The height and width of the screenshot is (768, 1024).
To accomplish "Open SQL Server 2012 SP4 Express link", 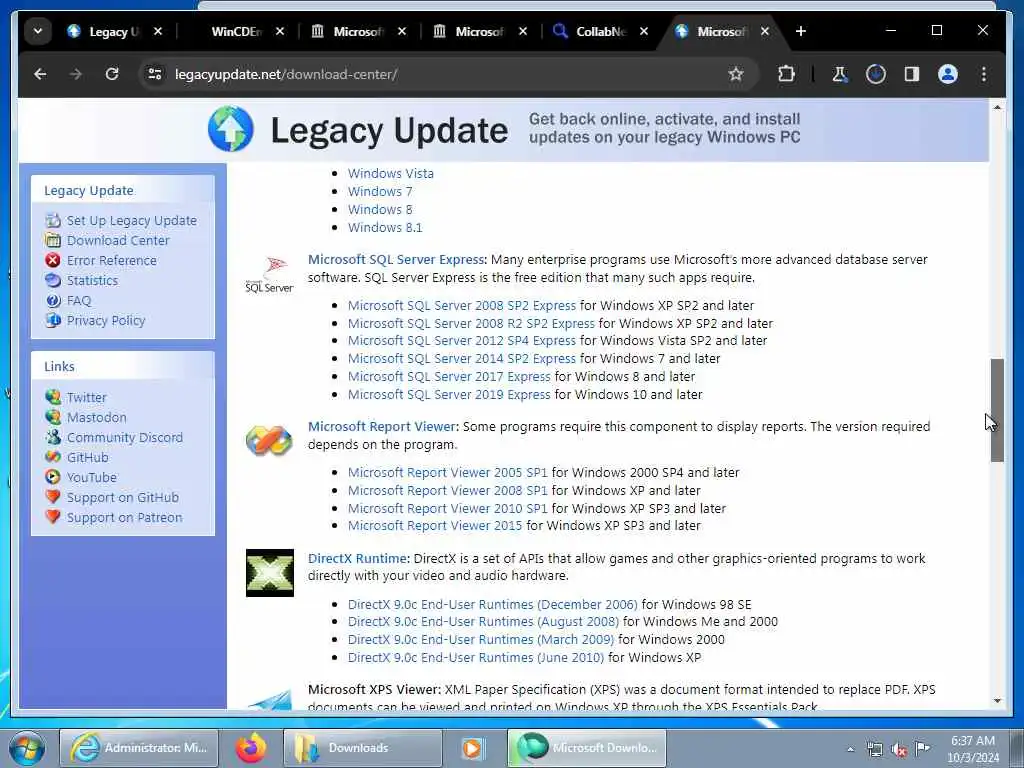I will pyautogui.click(x=462, y=340).
